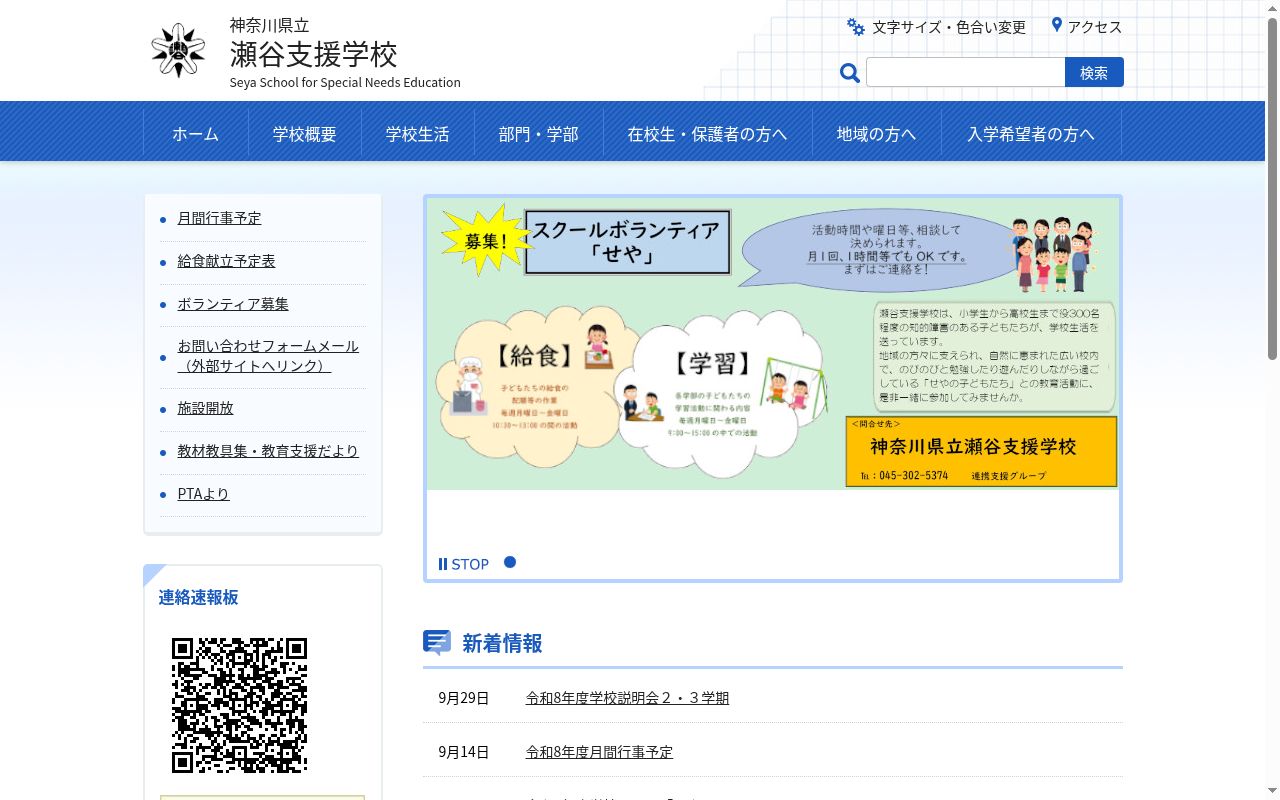
Task: Open 文字サイズ・色合い変更 settings link
Action: click(x=949, y=27)
